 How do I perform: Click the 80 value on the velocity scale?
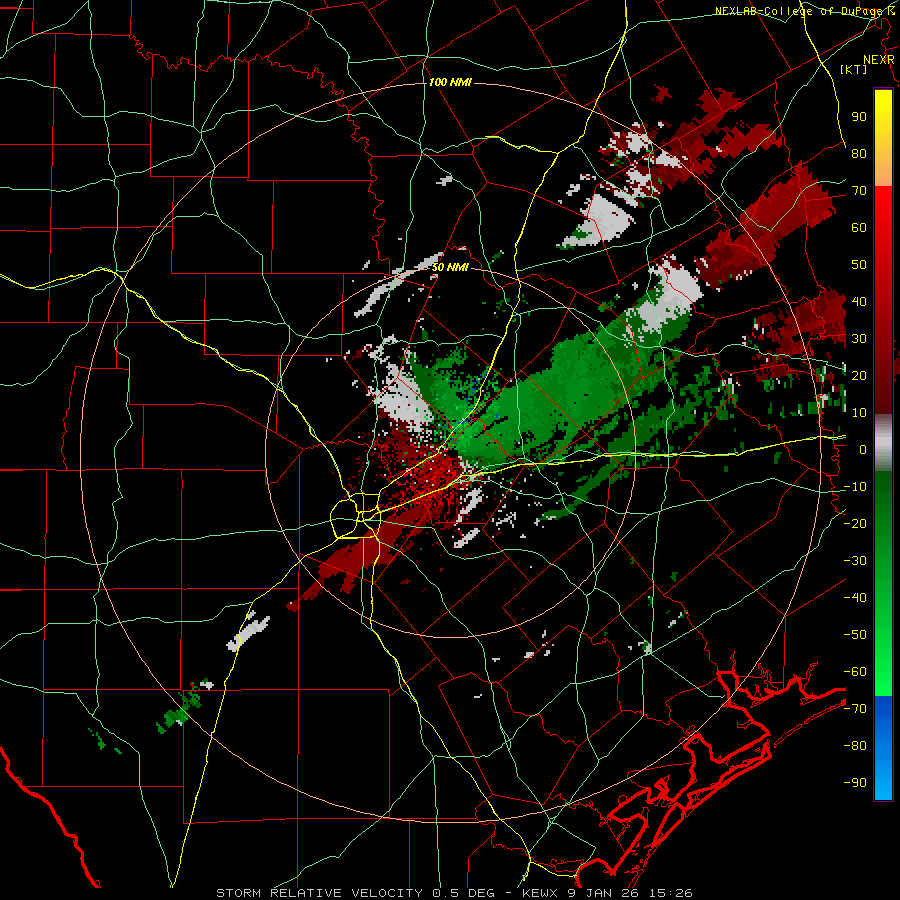click(859, 153)
